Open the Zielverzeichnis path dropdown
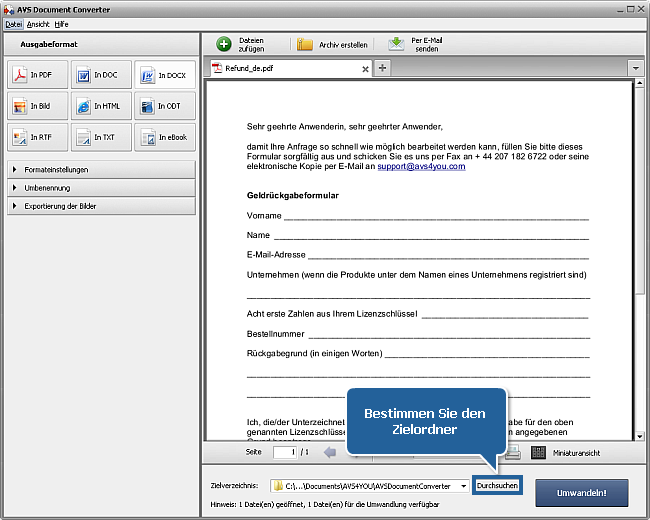The width and height of the screenshot is (650, 520). click(x=464, y=486)
